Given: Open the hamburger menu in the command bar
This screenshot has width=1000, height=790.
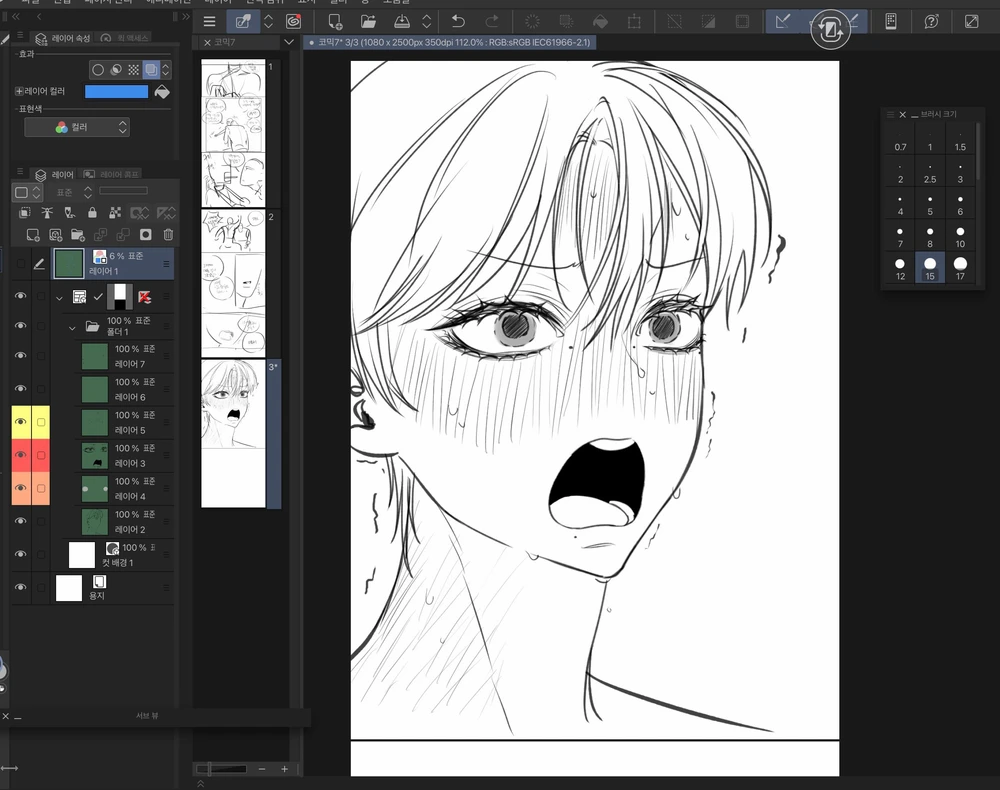Looking at the screenshot, I should pyautogui.click(x=209, y=22).
